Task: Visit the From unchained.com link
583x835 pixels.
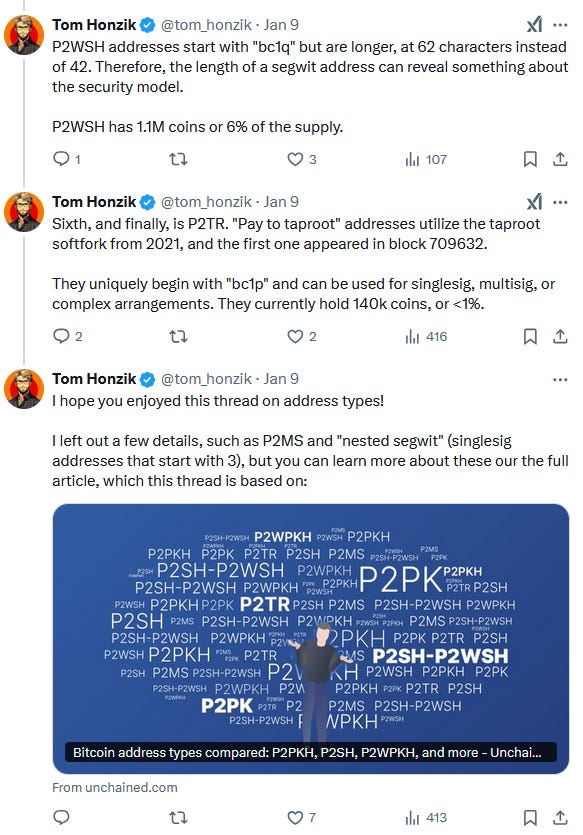Action: point(115,787)
